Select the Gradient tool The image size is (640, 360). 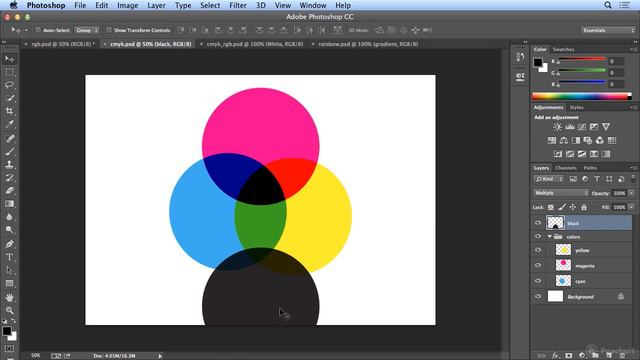[9, 204]
